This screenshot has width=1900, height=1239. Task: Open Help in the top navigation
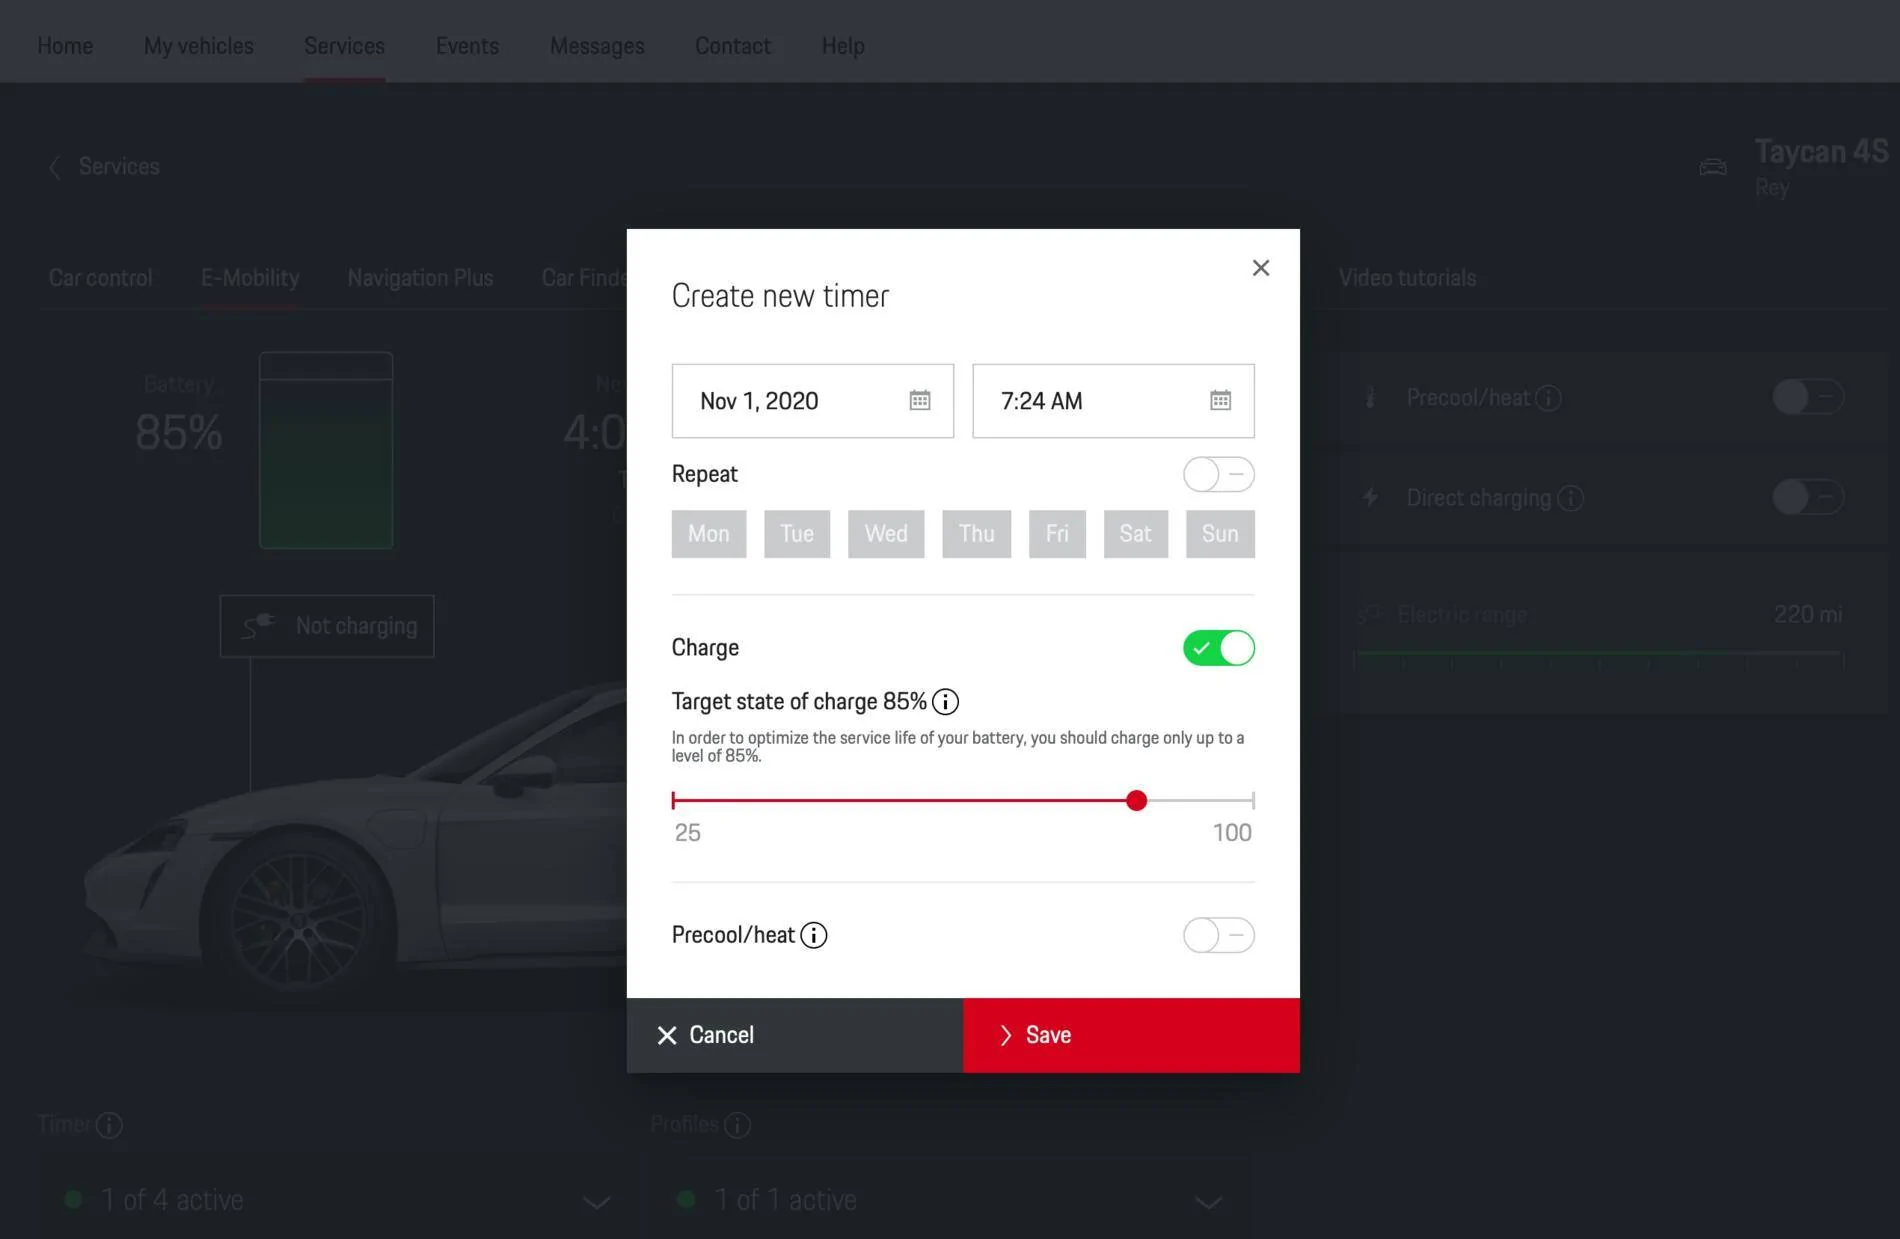click(x=843, y=46)
